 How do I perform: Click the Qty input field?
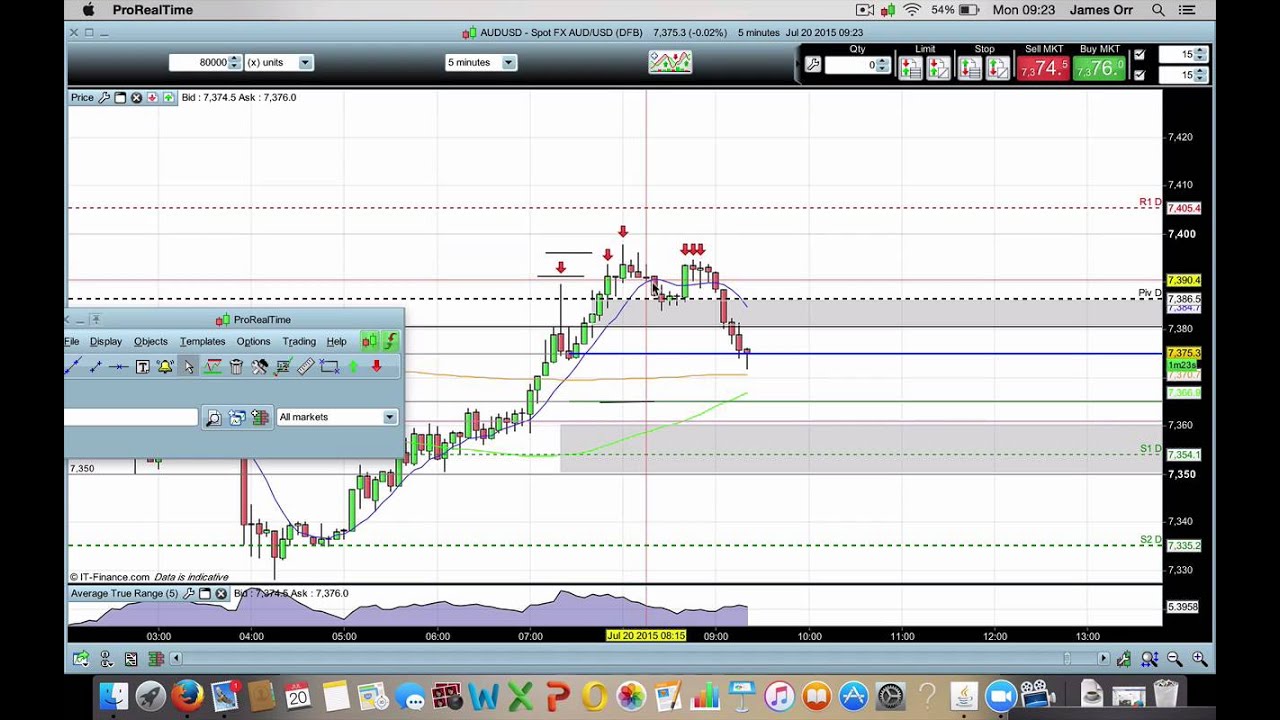pyautogui.click(x=850, y=65)
